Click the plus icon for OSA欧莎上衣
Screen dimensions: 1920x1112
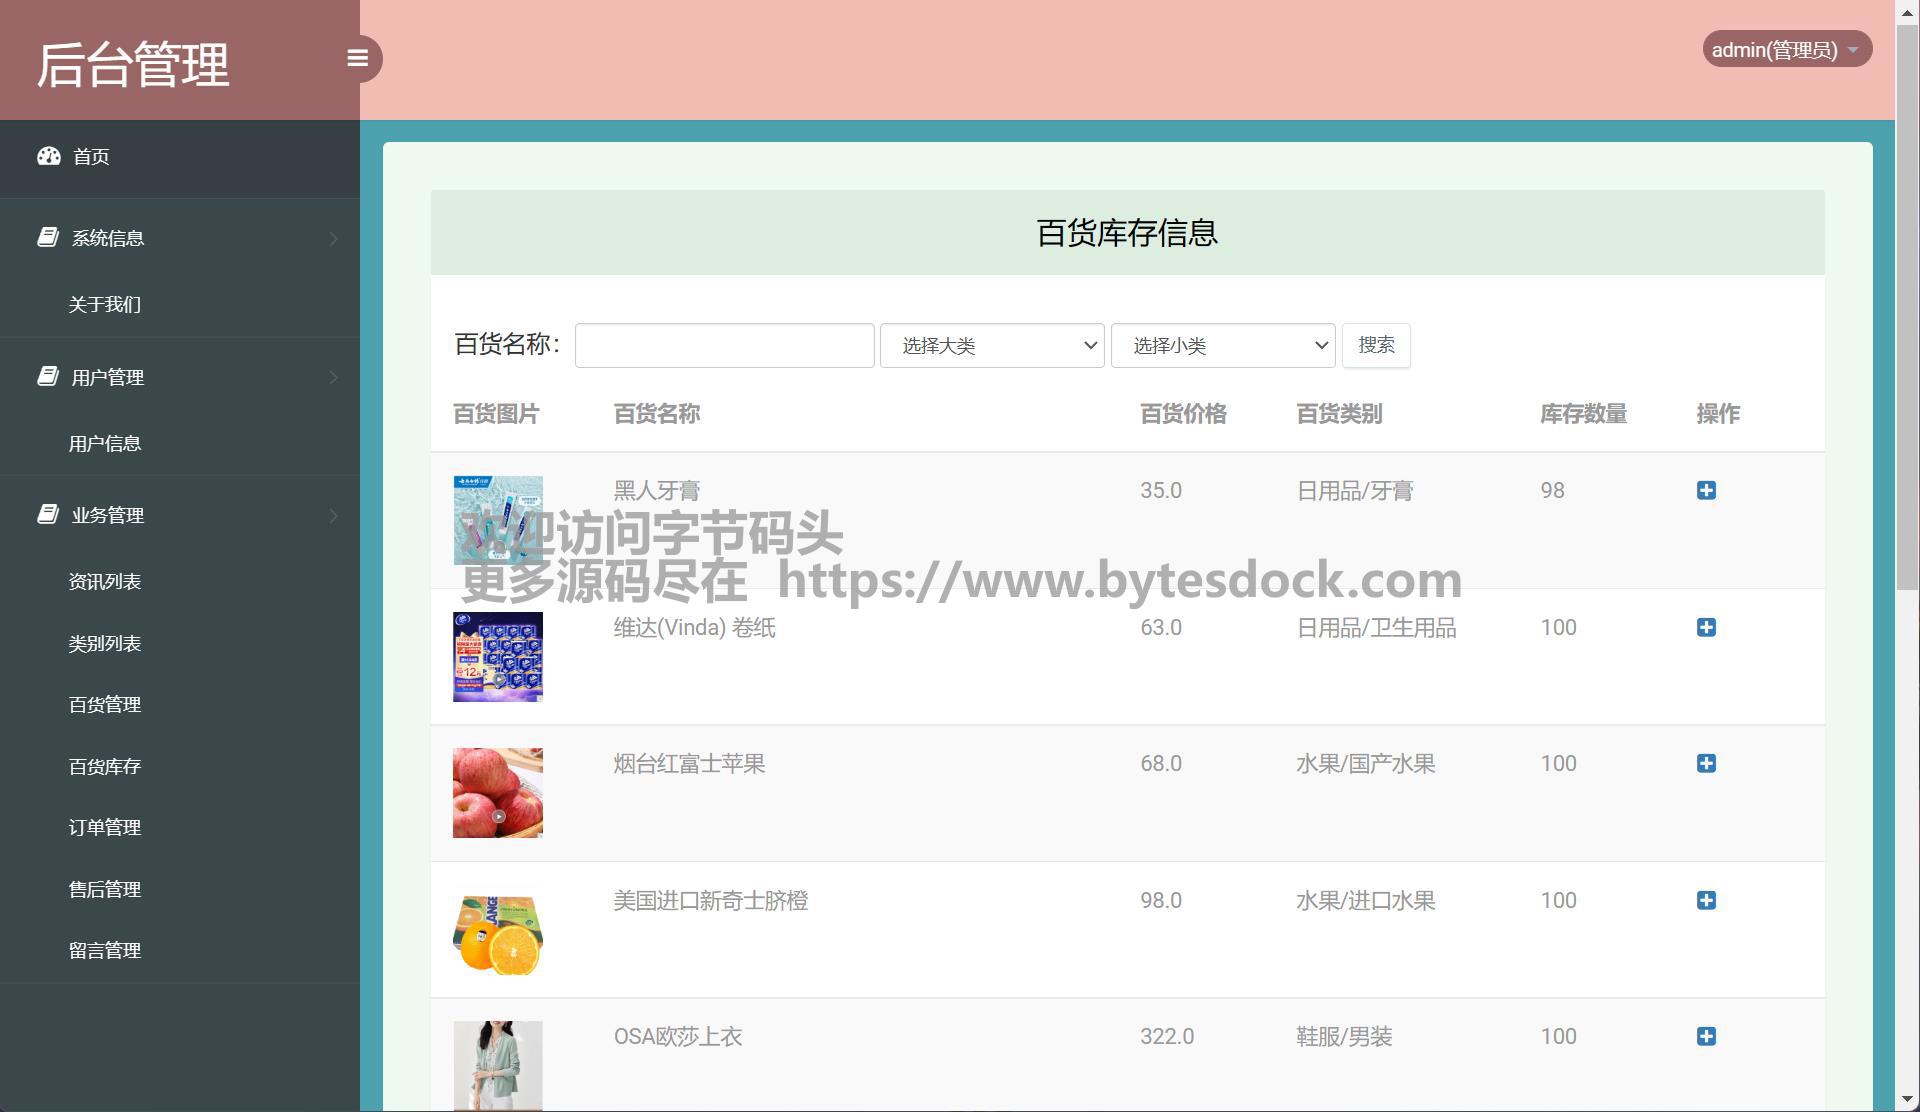(1706, 1036)
